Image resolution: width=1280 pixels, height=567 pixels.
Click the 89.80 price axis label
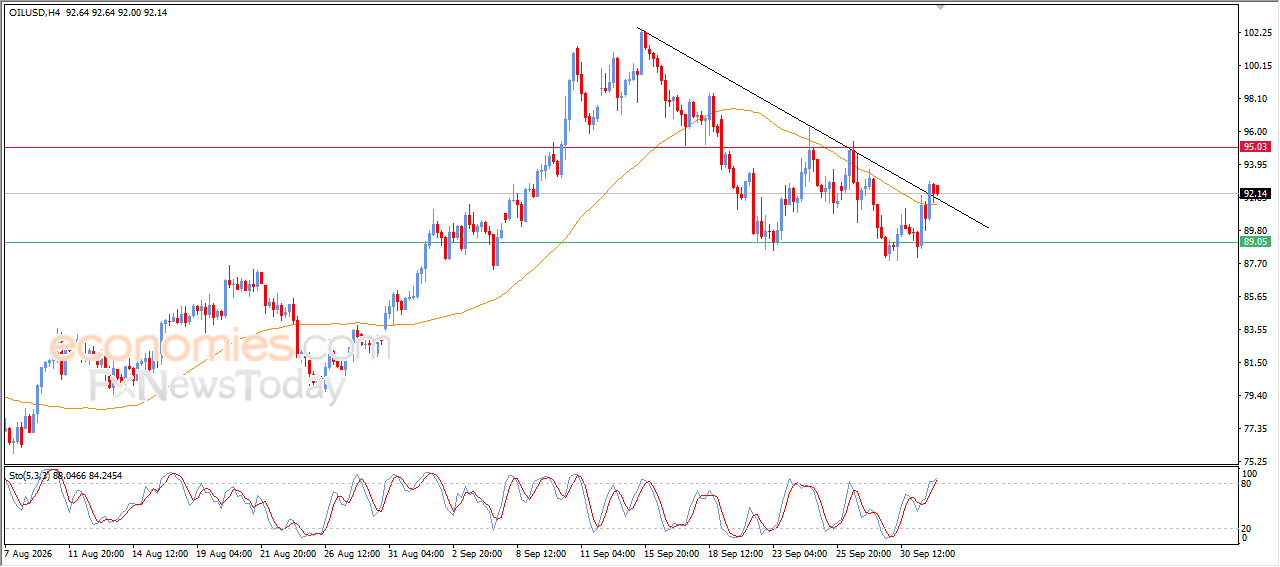pos(1257,231)
